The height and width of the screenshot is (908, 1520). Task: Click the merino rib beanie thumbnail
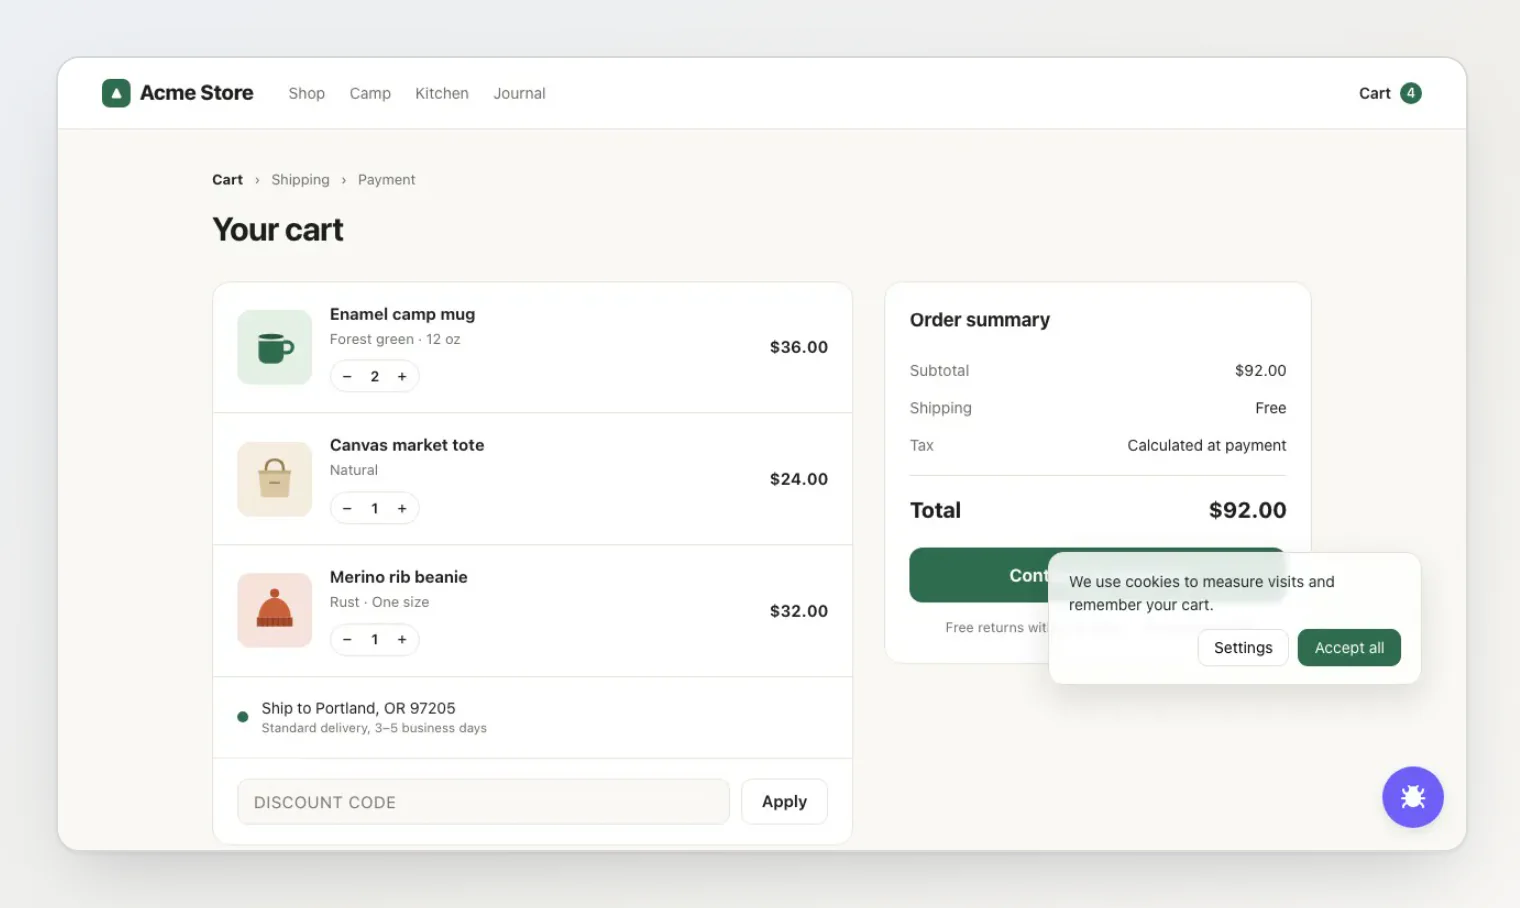pos(275,610)
